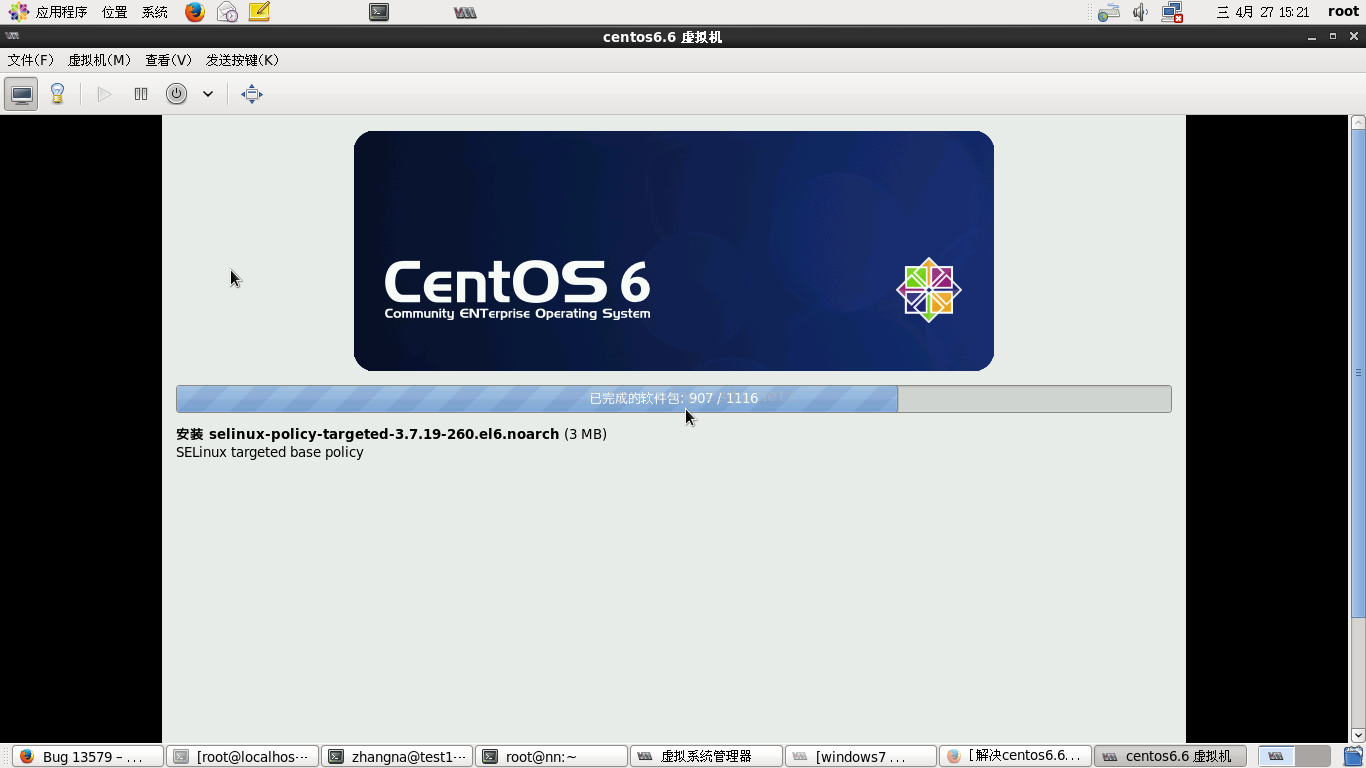1366x768 pixels.
Task: Launch mail client from top panel
Action: coord(227,12)
